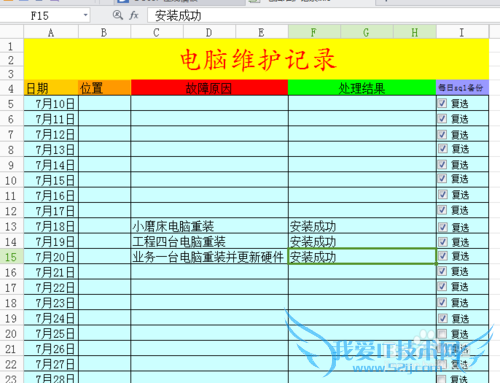The width and height of the screenshot is (500, 383).
Task: Click the cell 工程四台电脑重装
Action: 209,242
